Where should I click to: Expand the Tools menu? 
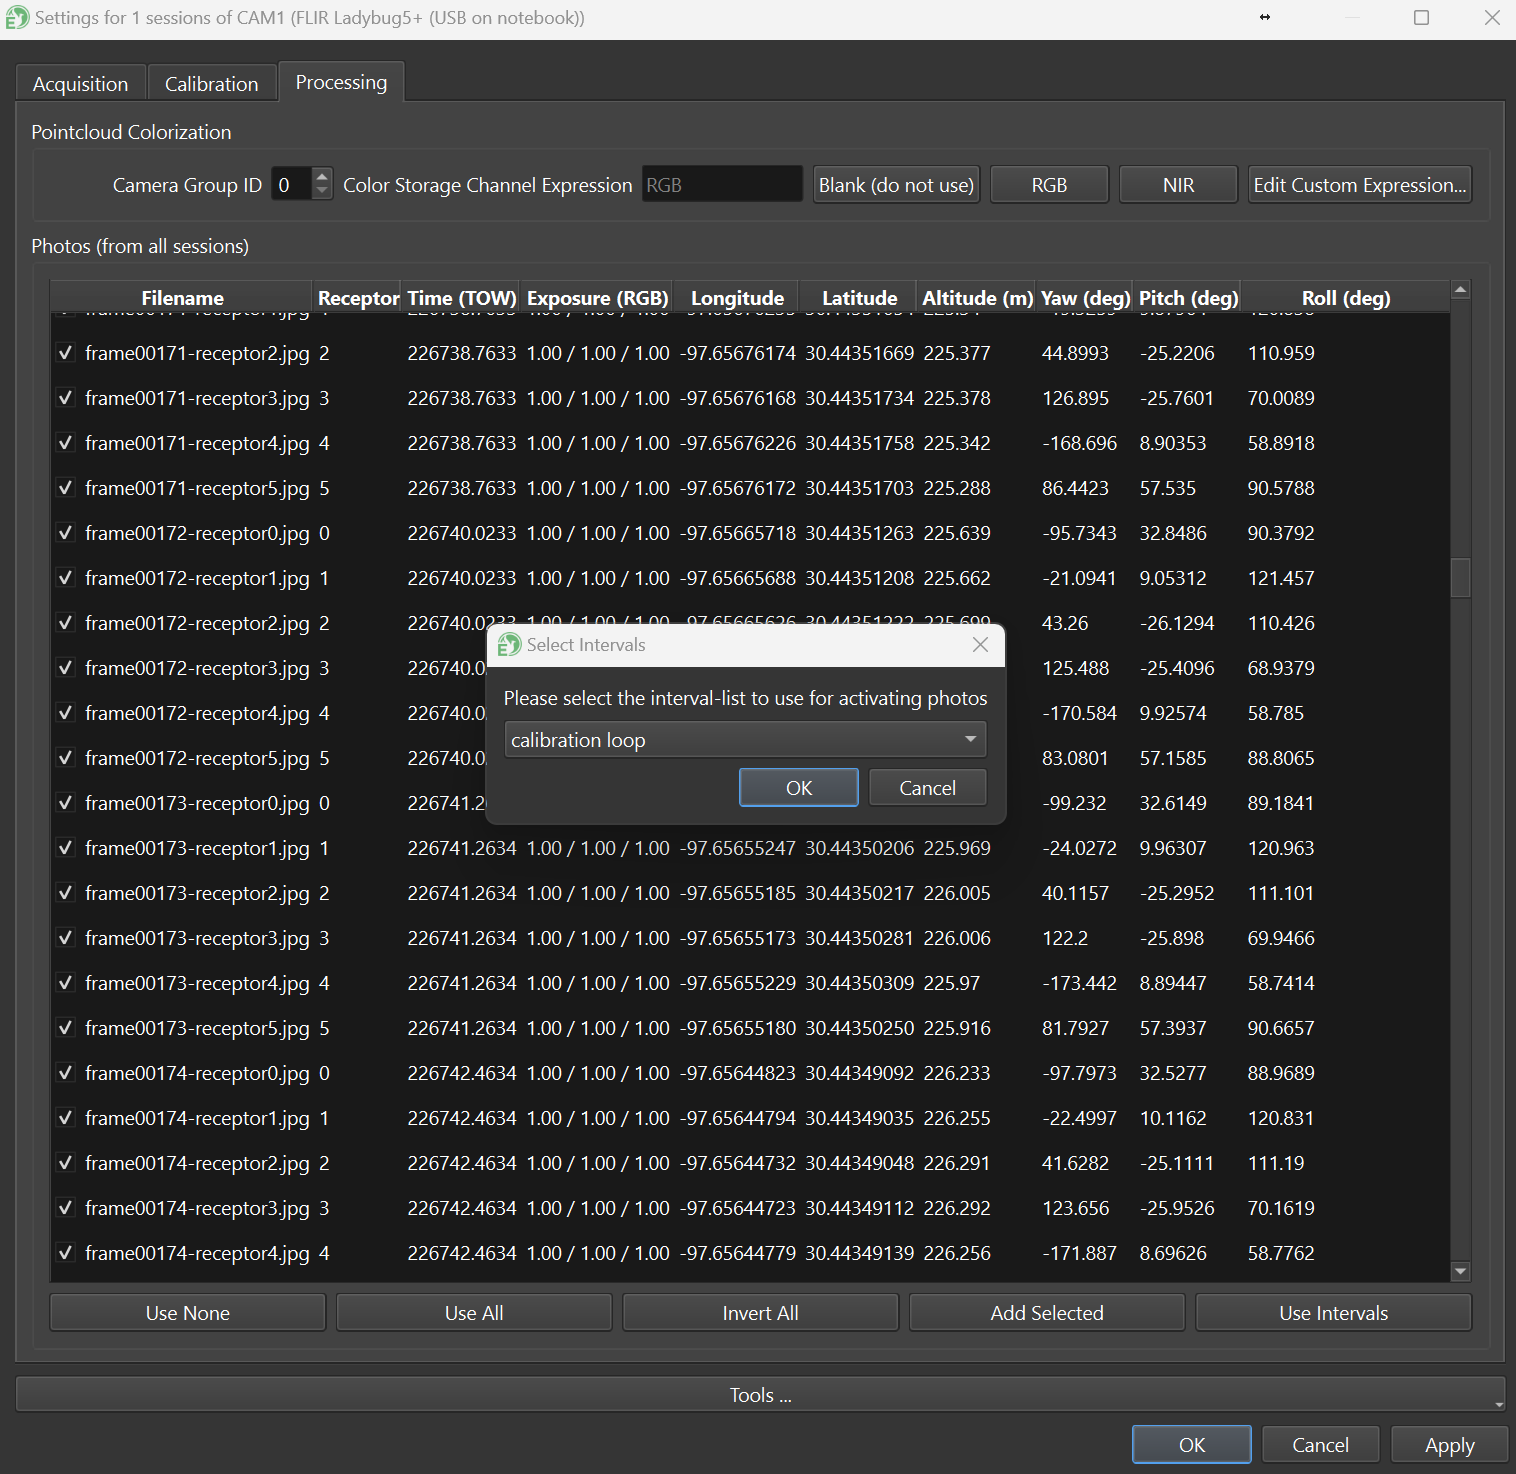click(760, 1395)
